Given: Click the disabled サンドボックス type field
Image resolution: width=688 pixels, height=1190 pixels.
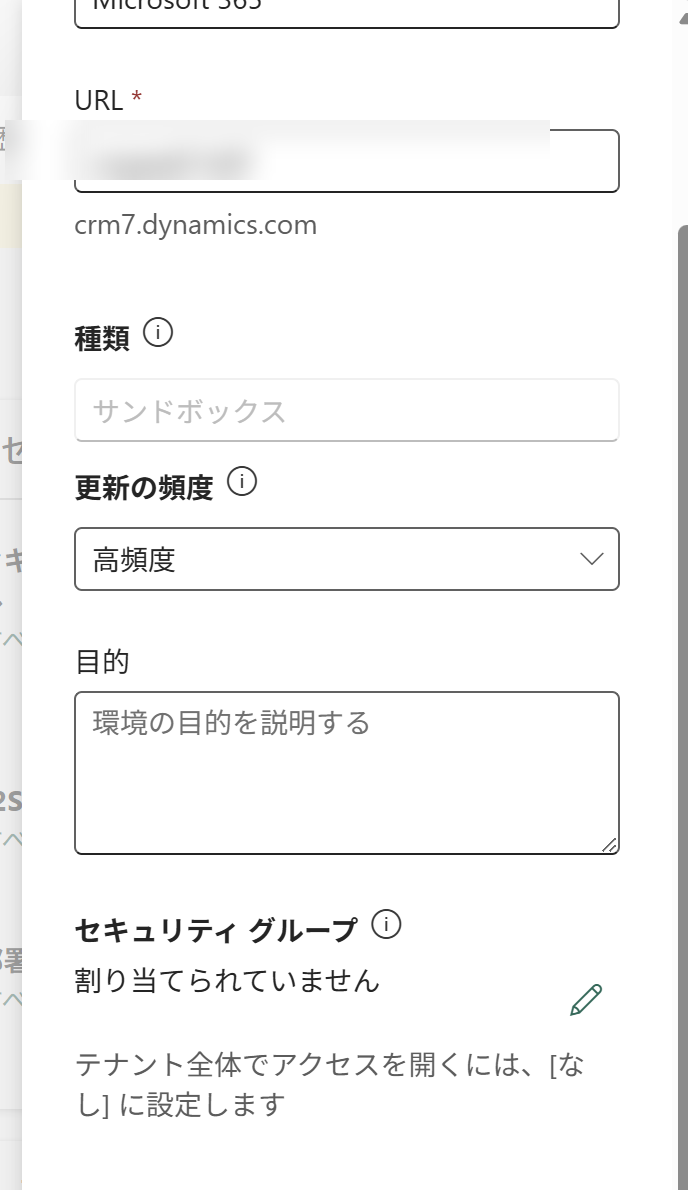Looking at the screenshot, I should click(x=347, y=410).
